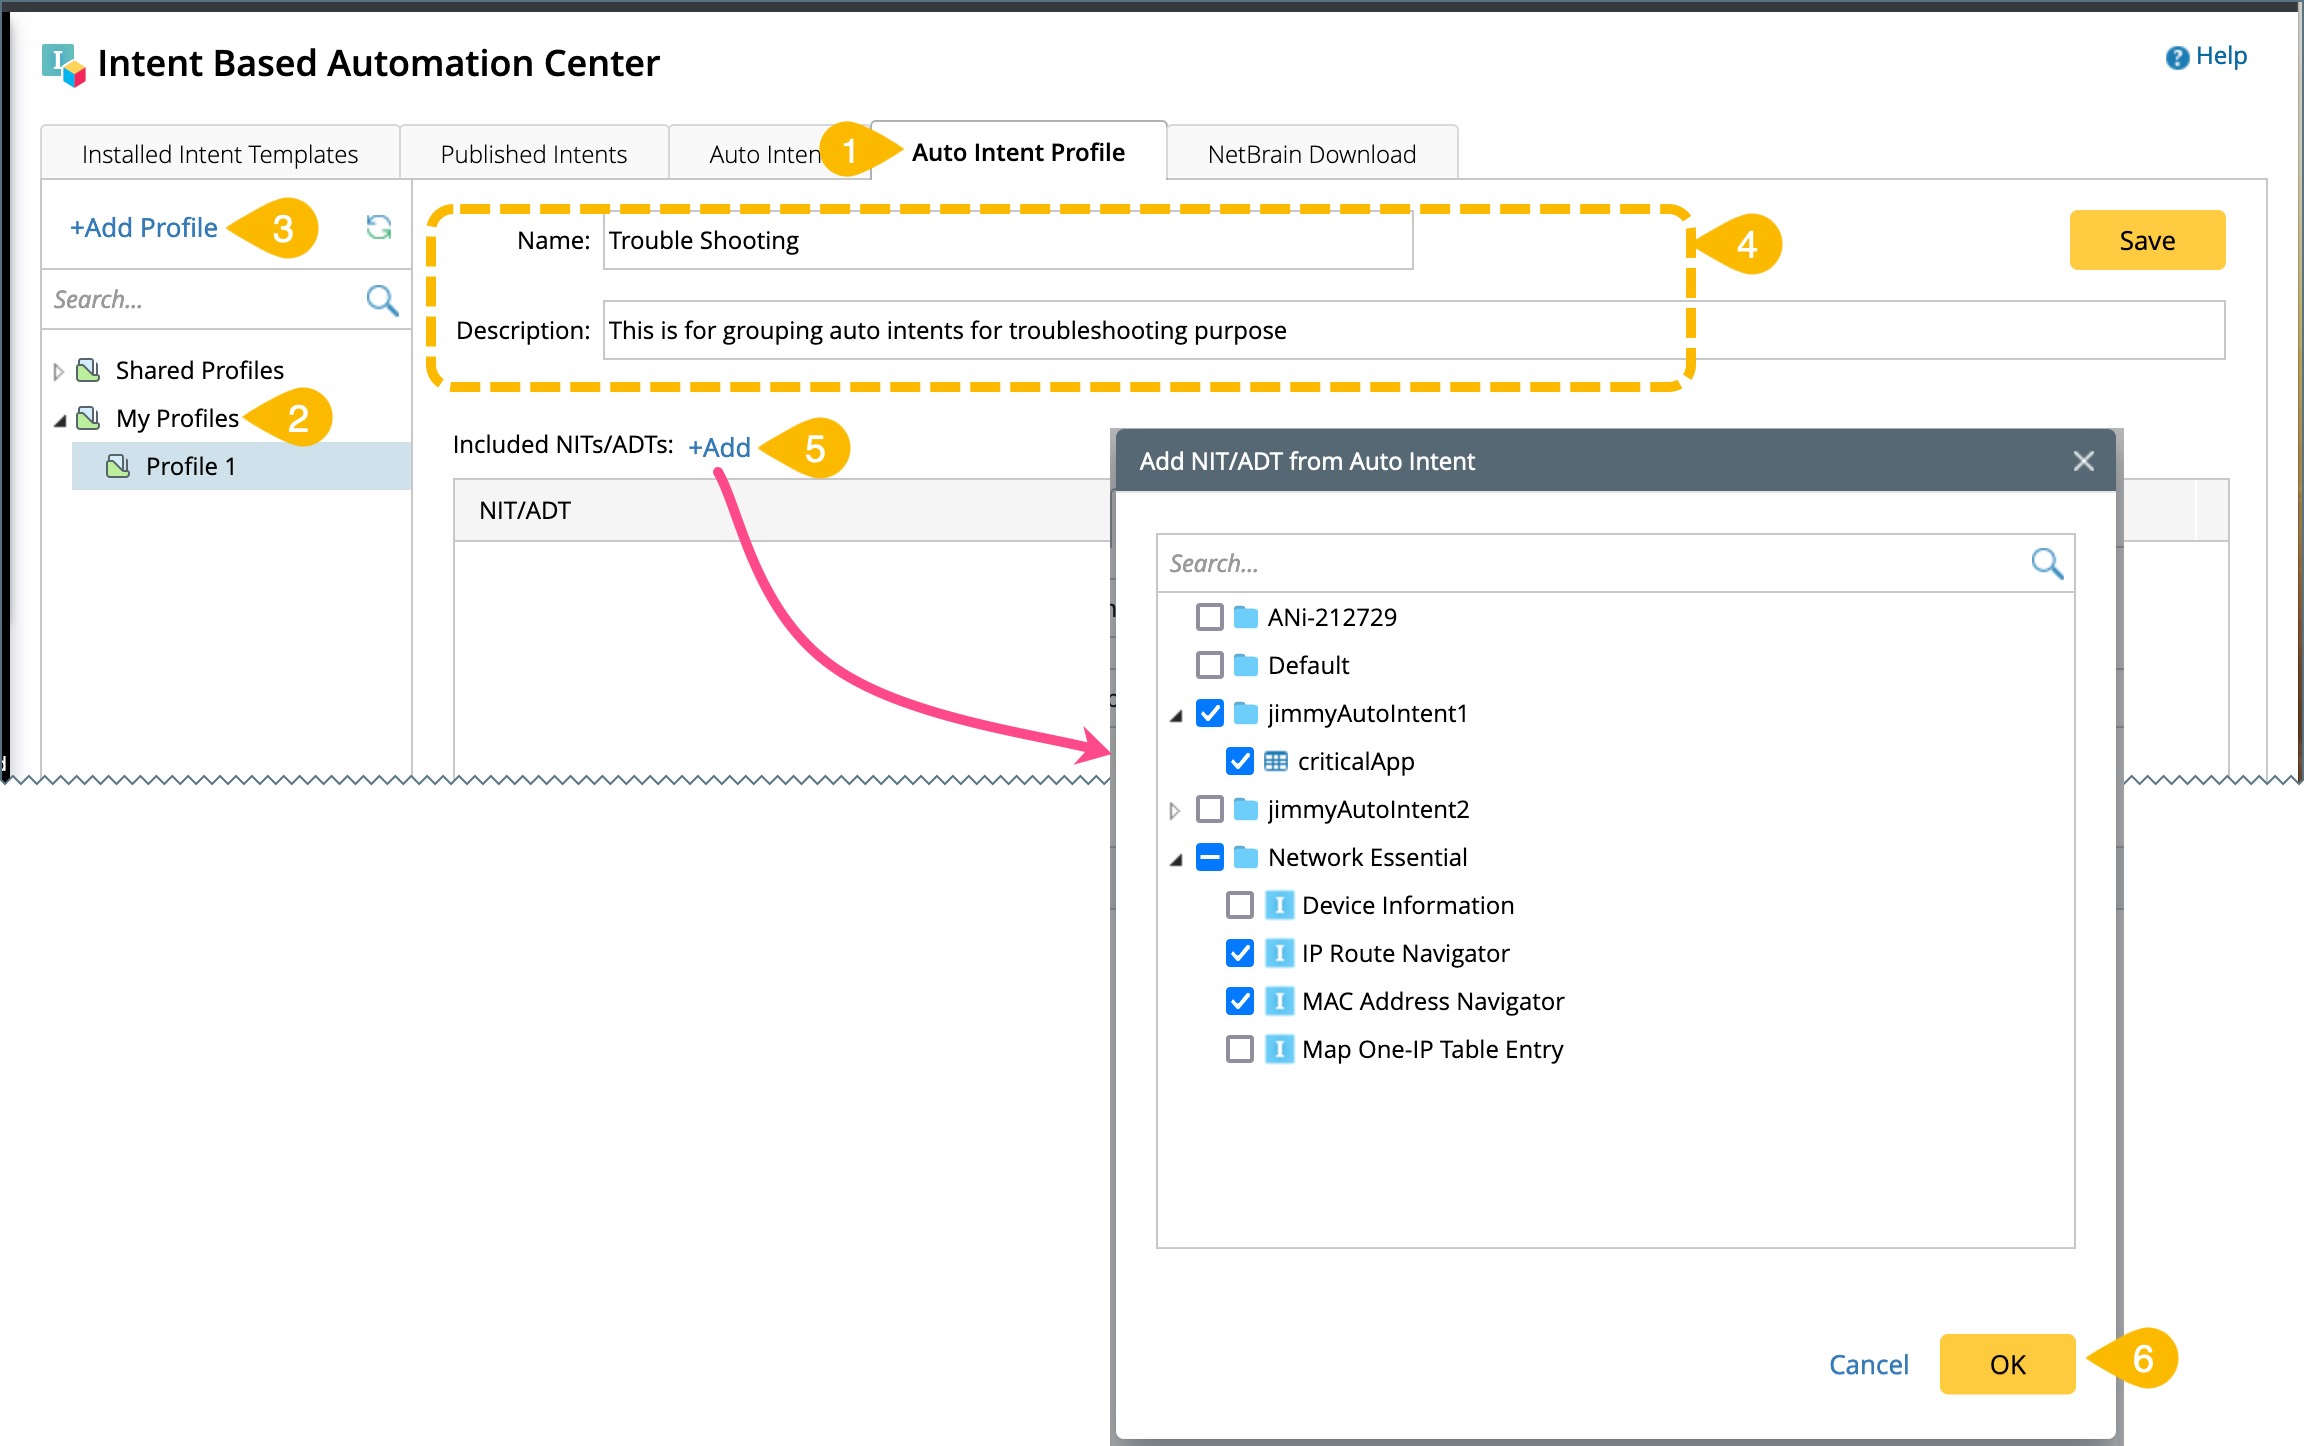Click the Device Information intent icon
The width and height of the screenshot is (2308, 1446).
pos(1279,906)
